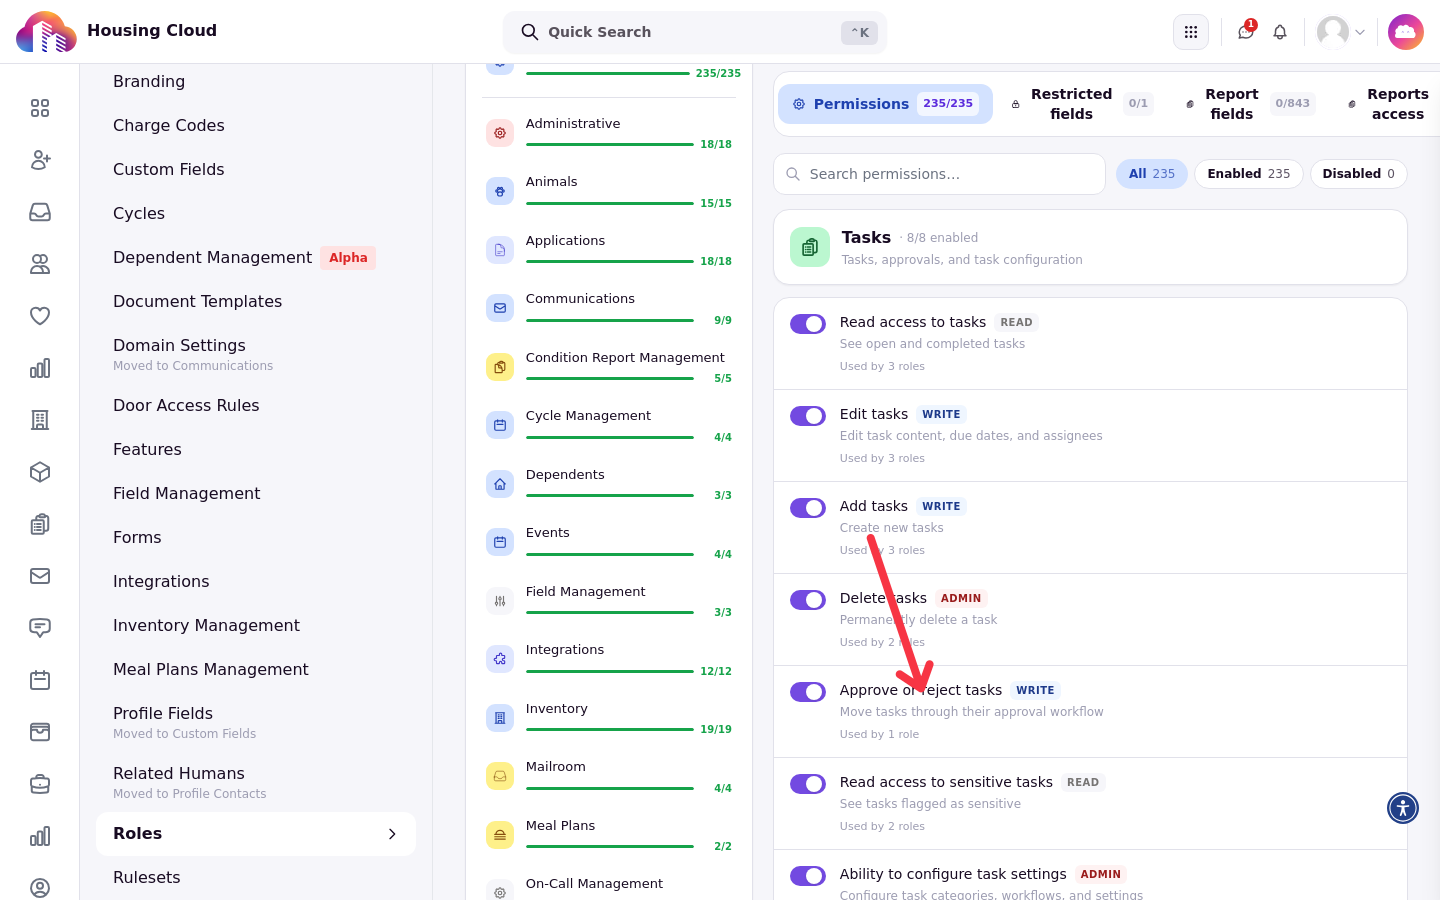The height and width of the screenshot is (900, 1440).
Task: Switch to the Permissions tab
Action: 885,104
